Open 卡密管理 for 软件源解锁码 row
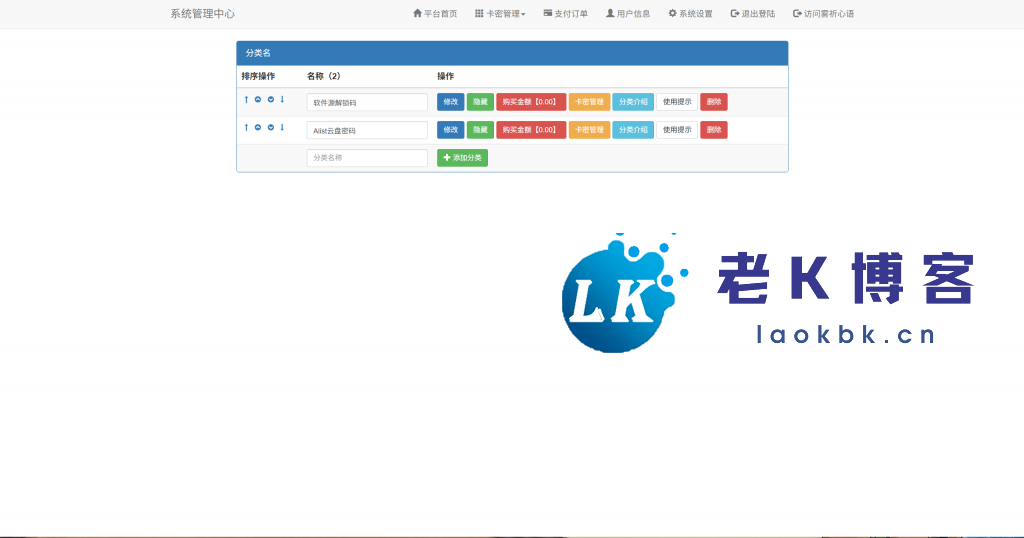Viewport: 1024px width, 538px height. [589, 102]
